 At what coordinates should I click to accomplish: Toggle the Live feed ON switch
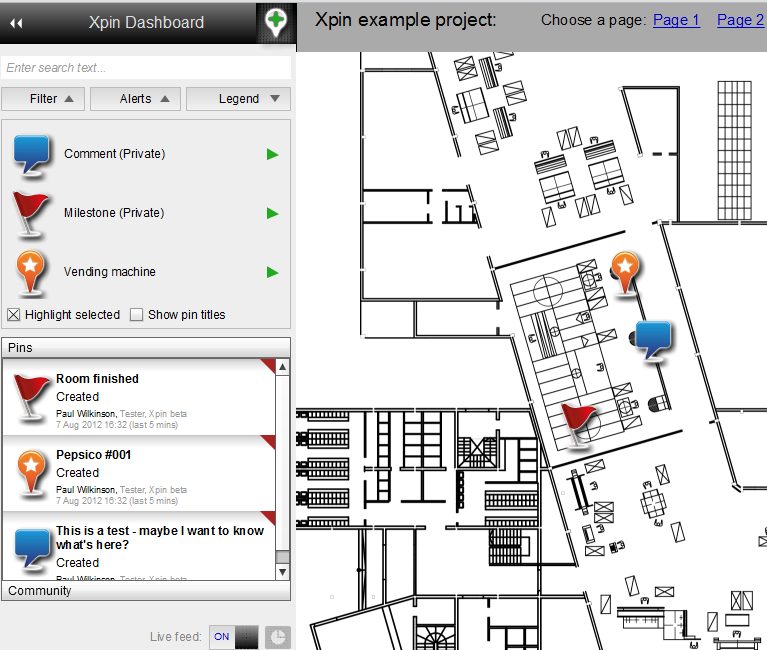(234, 637)
